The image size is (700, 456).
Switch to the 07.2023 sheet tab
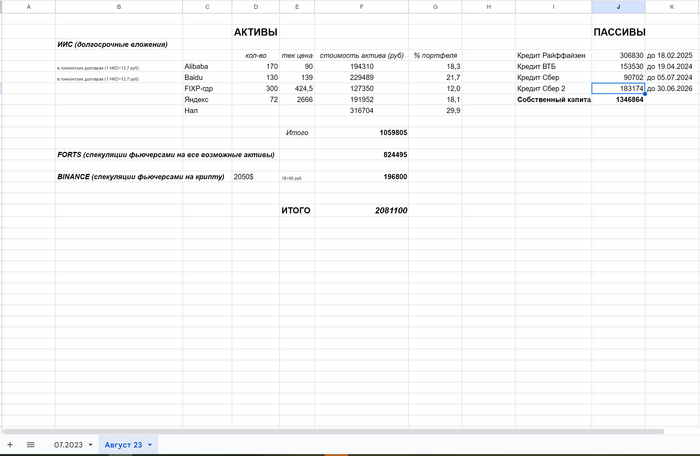tap(68, 445)
